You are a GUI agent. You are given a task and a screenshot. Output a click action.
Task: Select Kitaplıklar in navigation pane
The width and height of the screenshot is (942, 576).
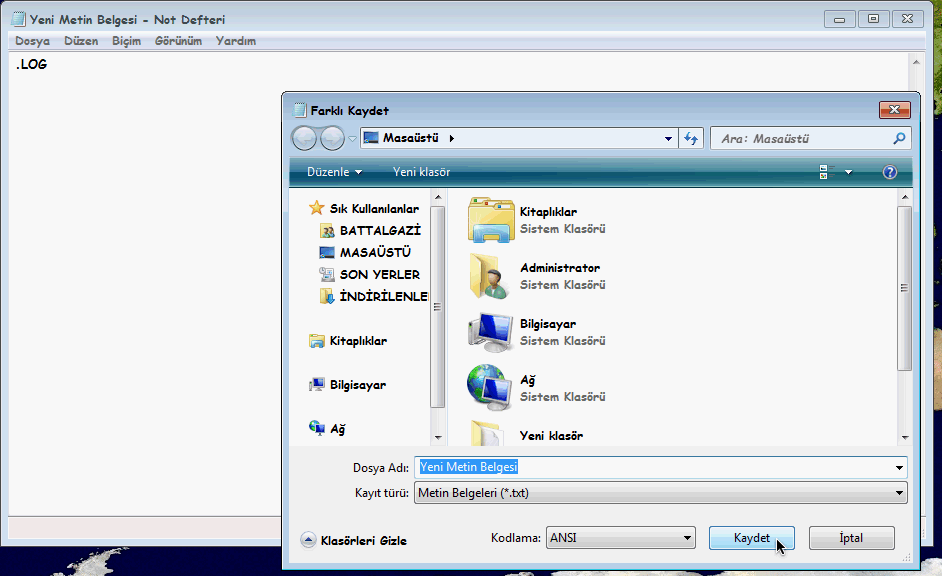click(358, 341)
